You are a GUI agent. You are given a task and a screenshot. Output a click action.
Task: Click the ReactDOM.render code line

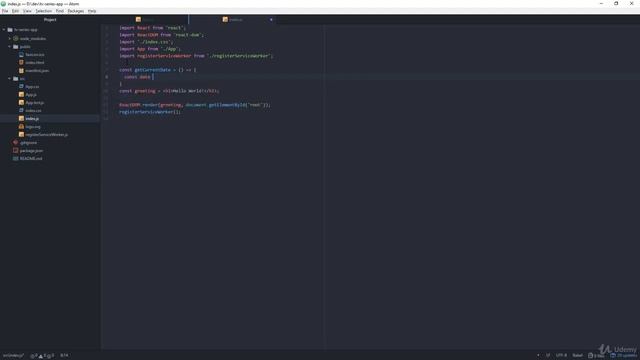point(195,105)
